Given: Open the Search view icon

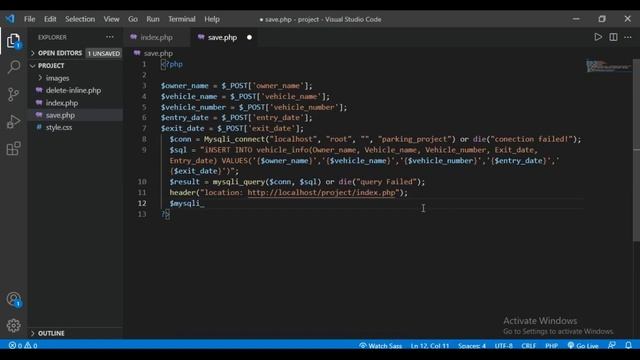Looking at the screenshot, I should coord(13,67).
